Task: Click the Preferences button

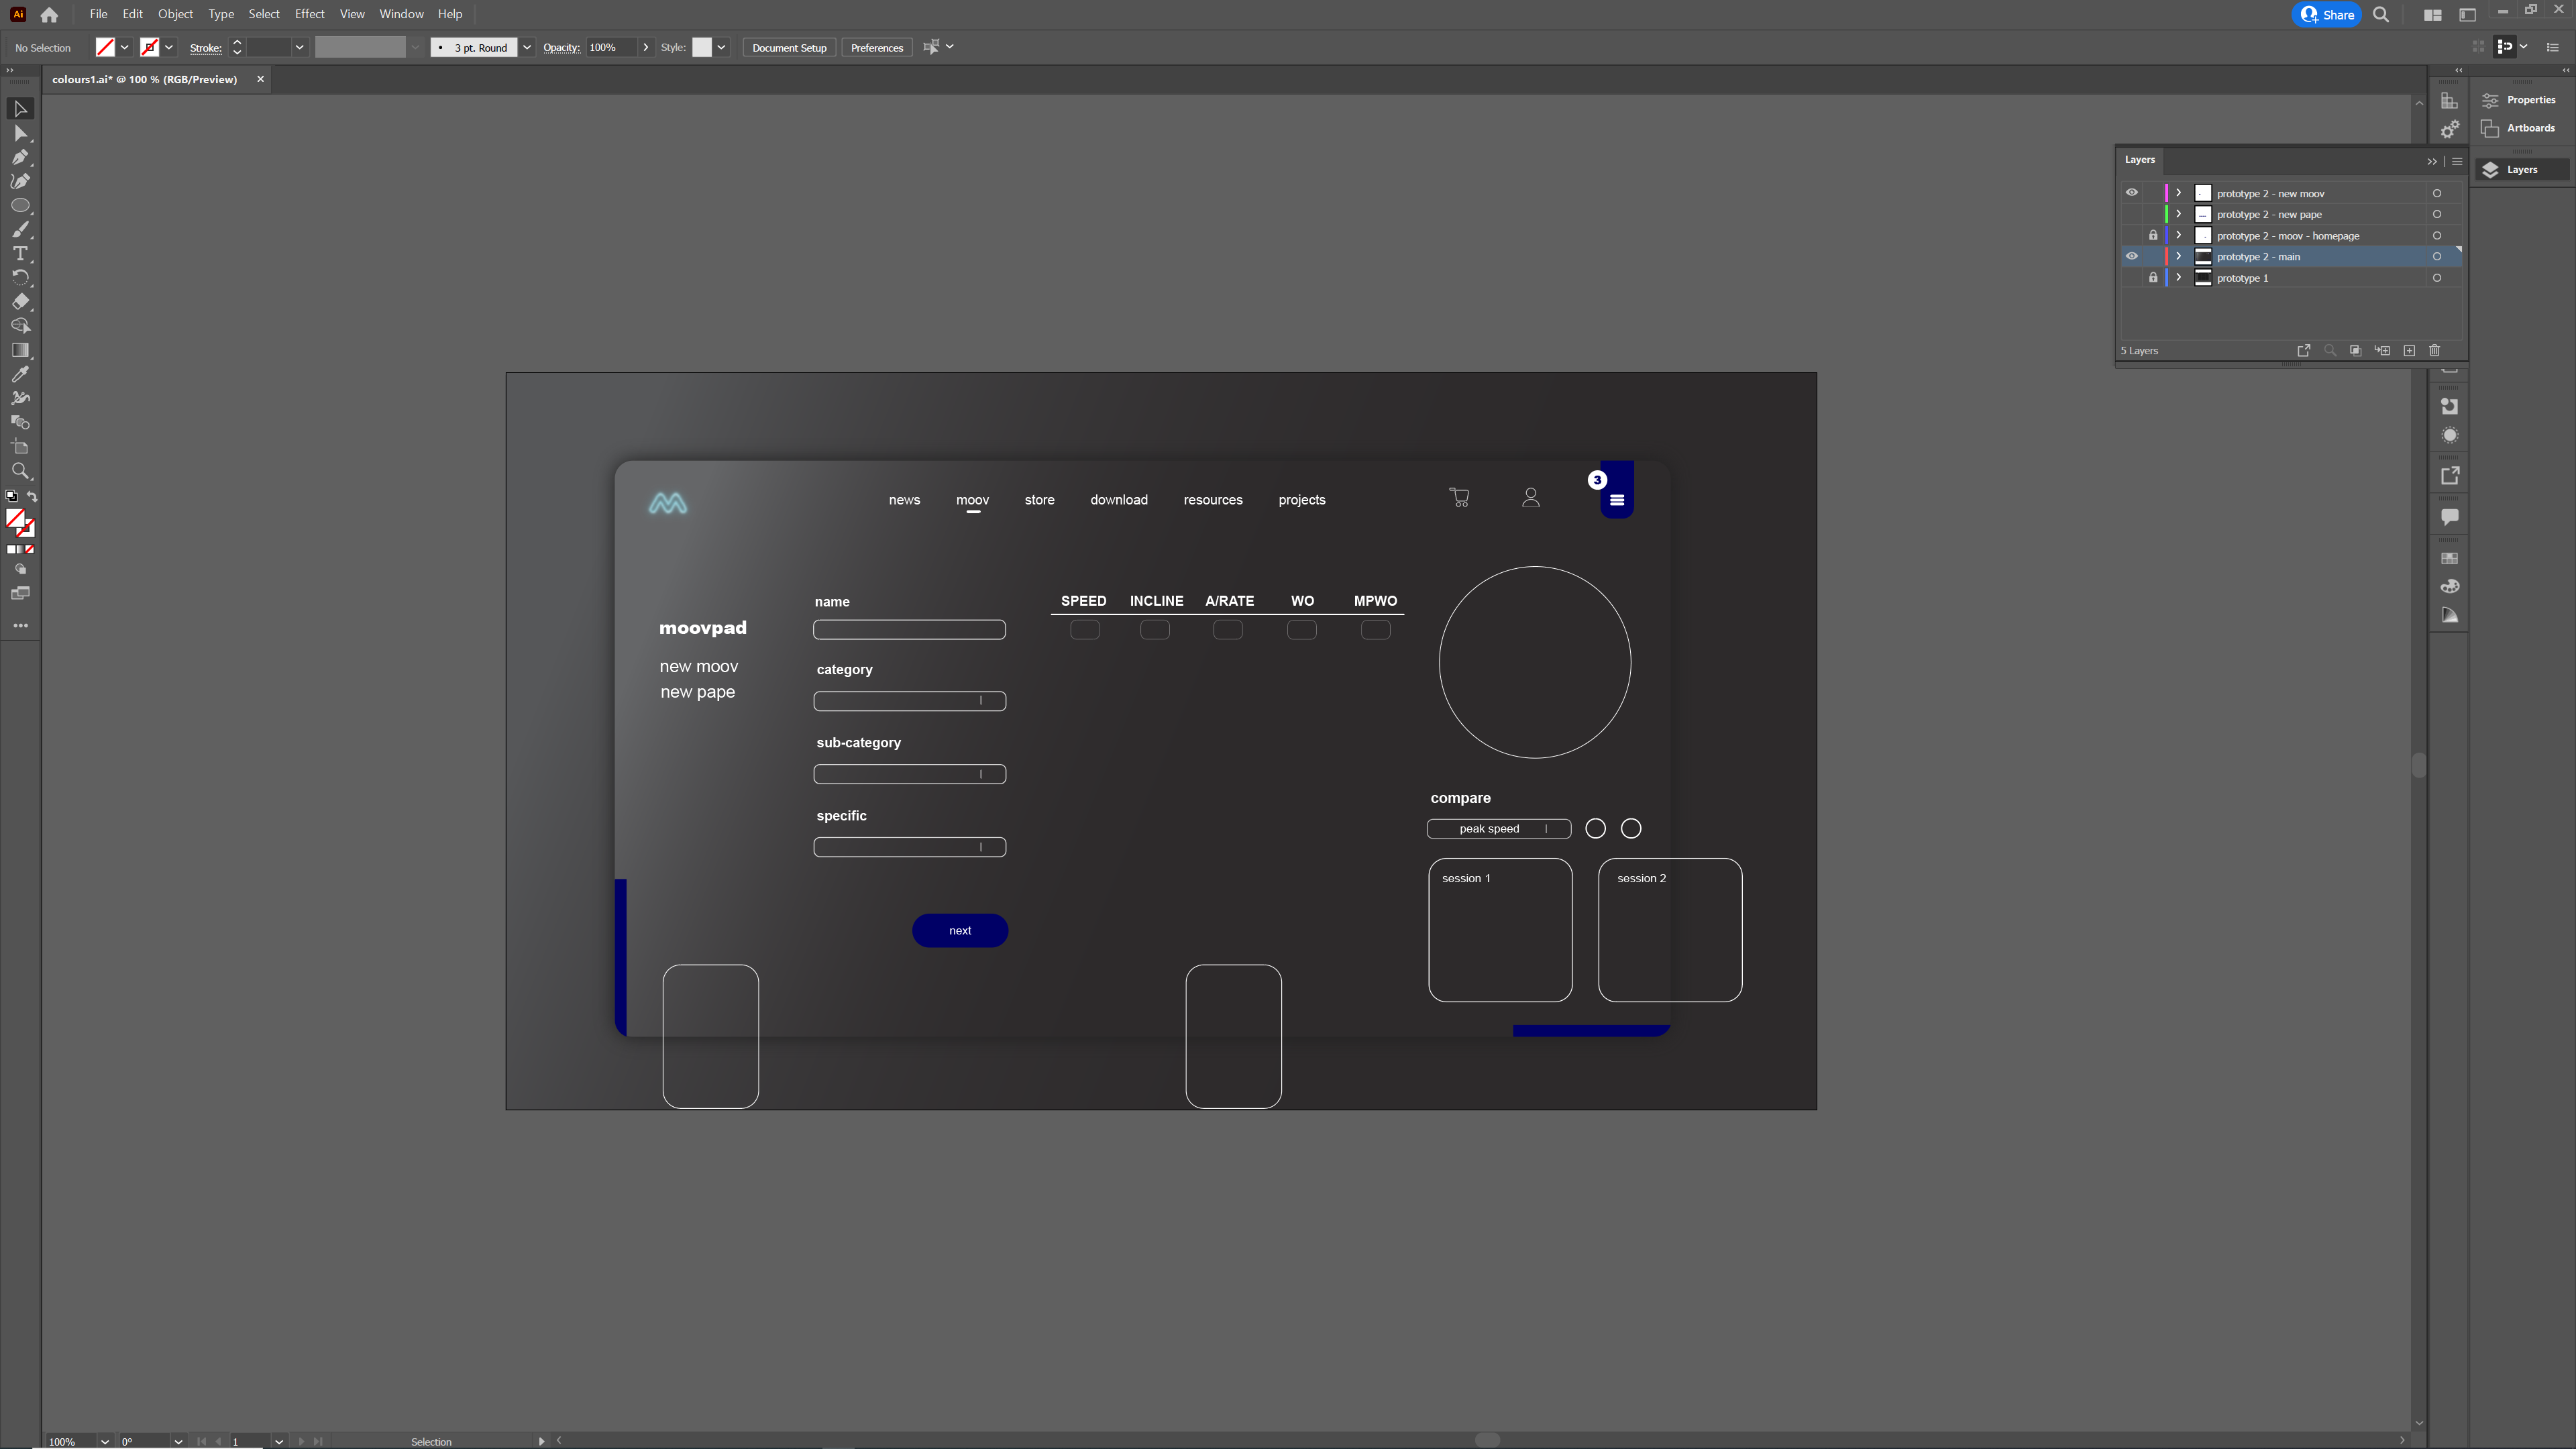Action: 876,48
